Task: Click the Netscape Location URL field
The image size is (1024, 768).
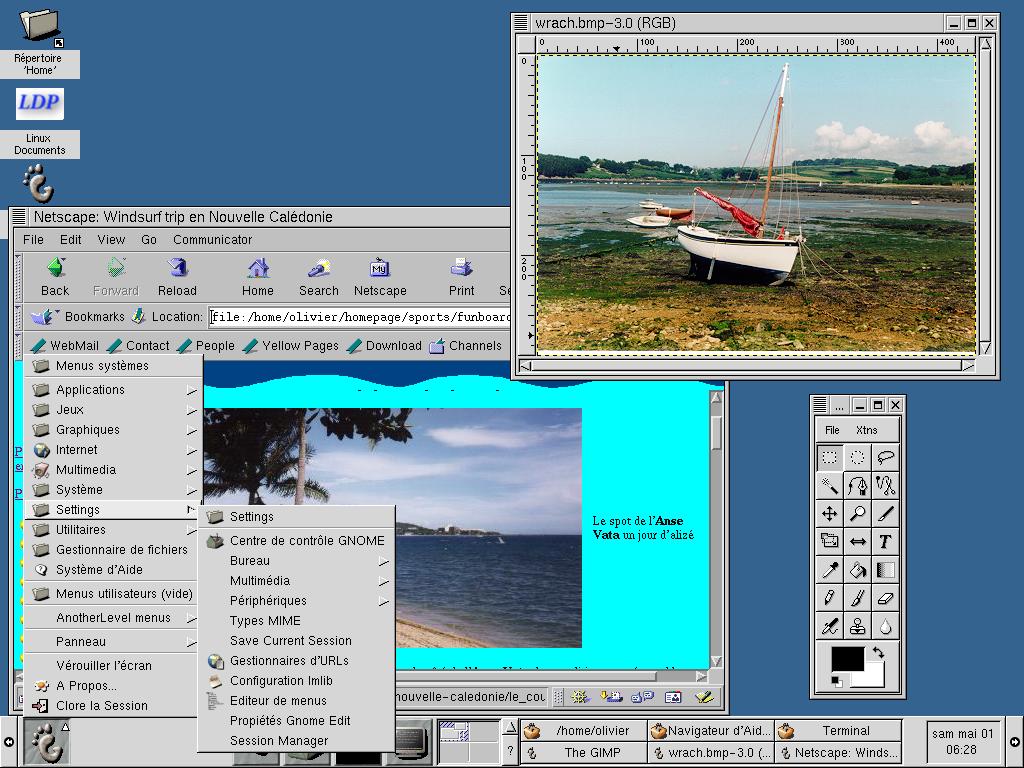Action: tap(359, 317)
